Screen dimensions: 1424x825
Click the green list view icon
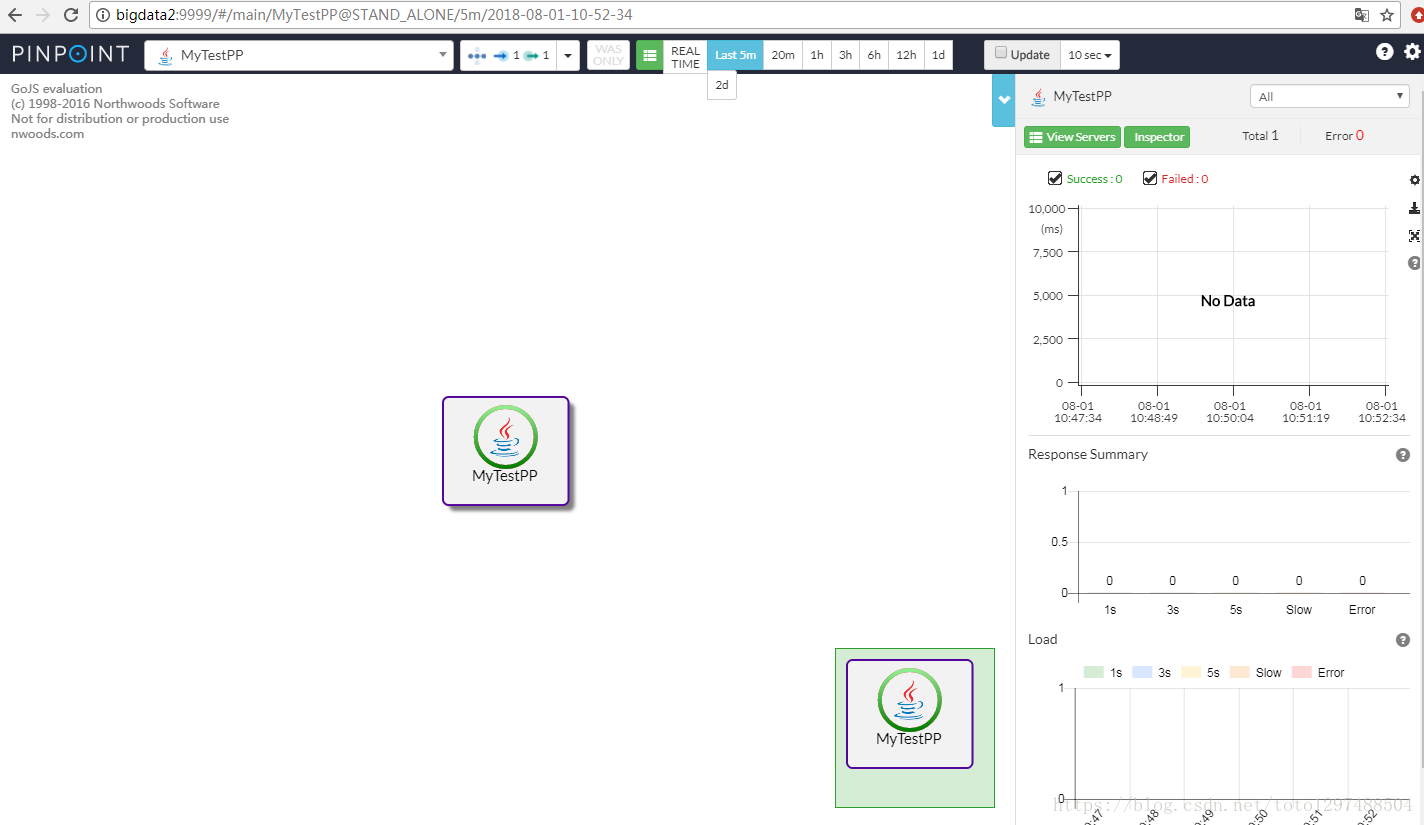649,55
